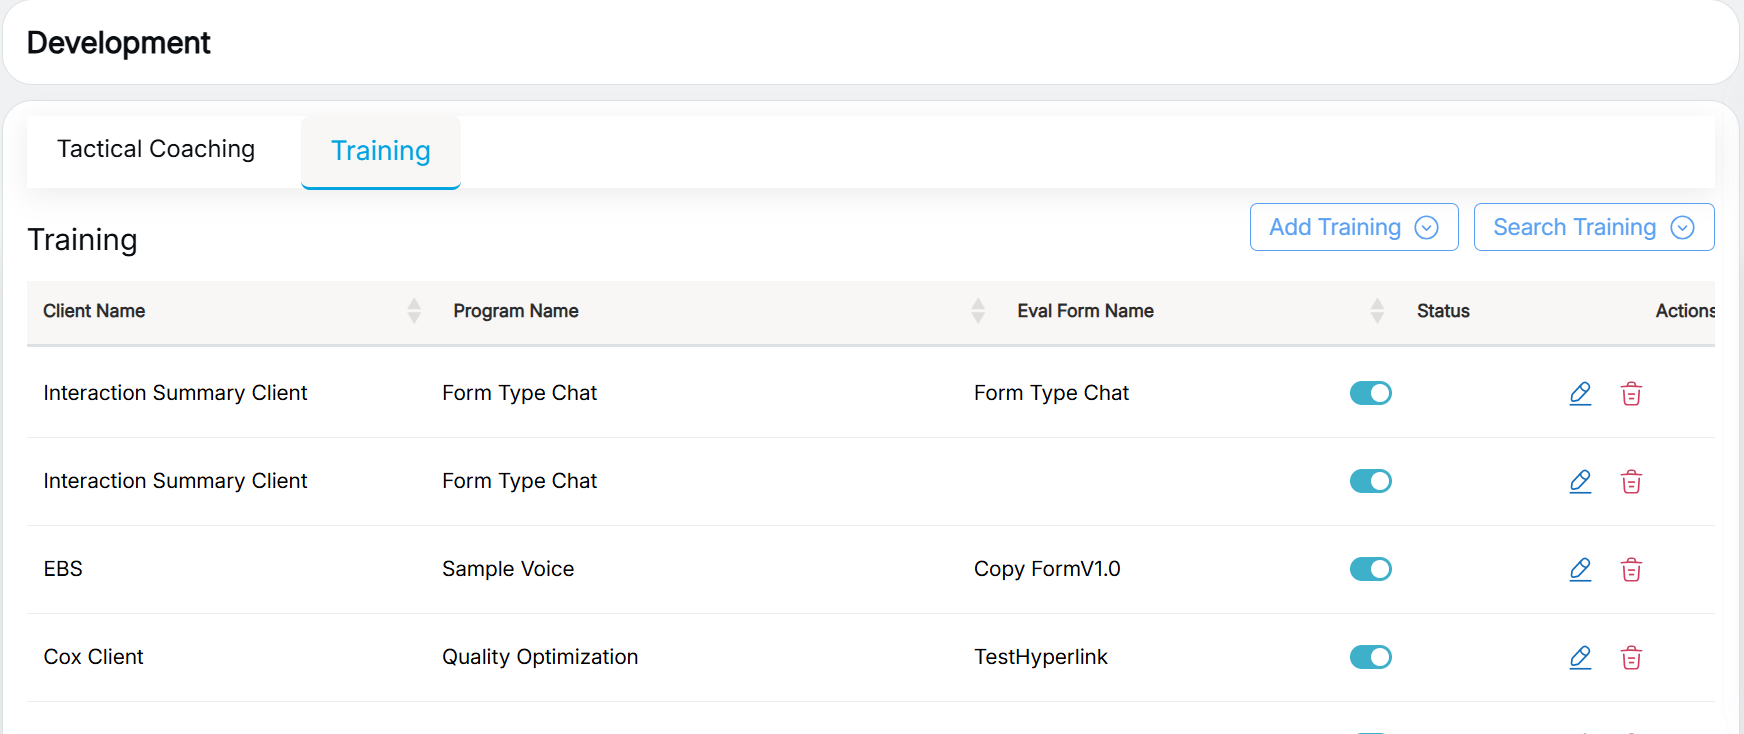
Task: Toggle status of row with empty eval form
Action: point(1370,481)
